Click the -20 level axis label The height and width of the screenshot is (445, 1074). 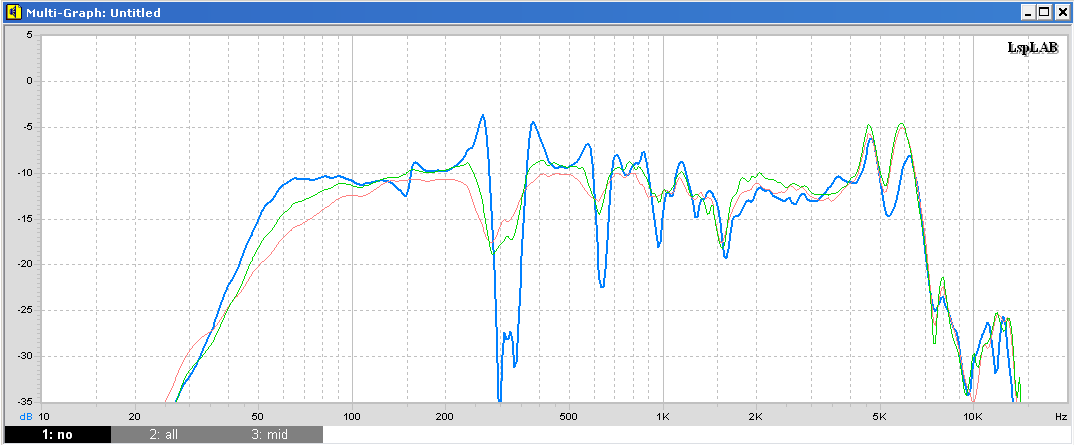pyautogui.click(x=25, y=264)
